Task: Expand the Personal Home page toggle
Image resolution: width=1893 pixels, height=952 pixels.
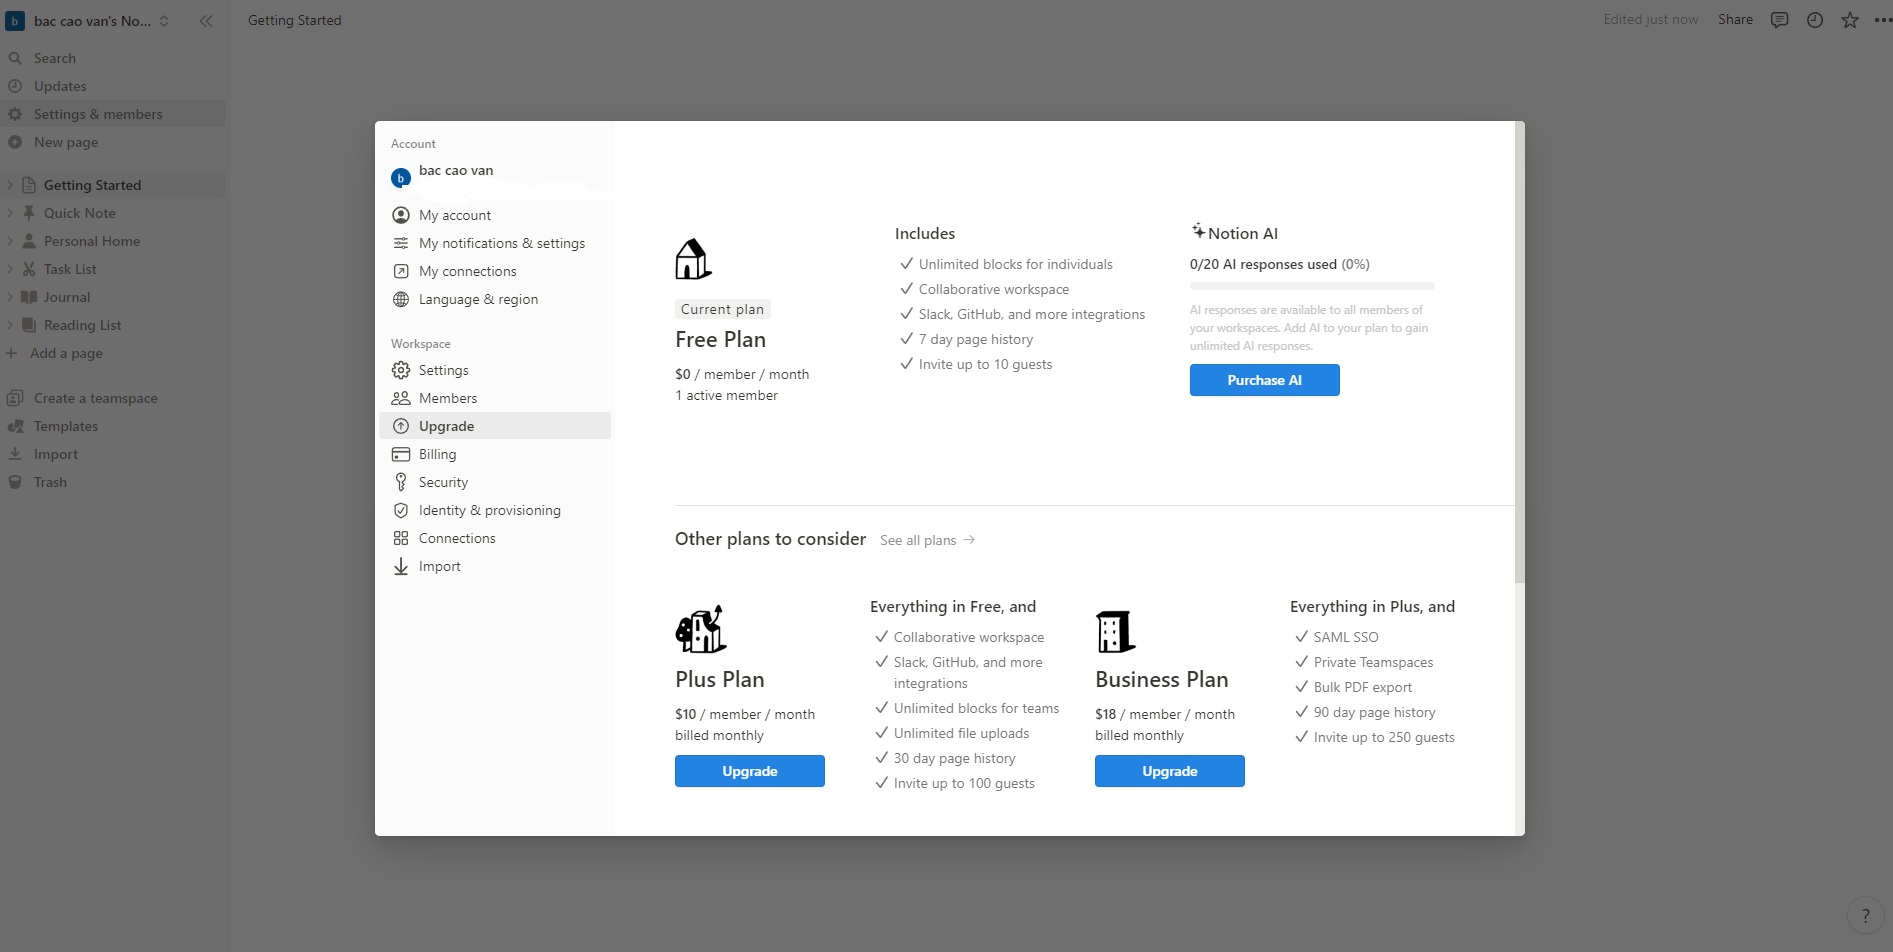Action: coord(10,241)
